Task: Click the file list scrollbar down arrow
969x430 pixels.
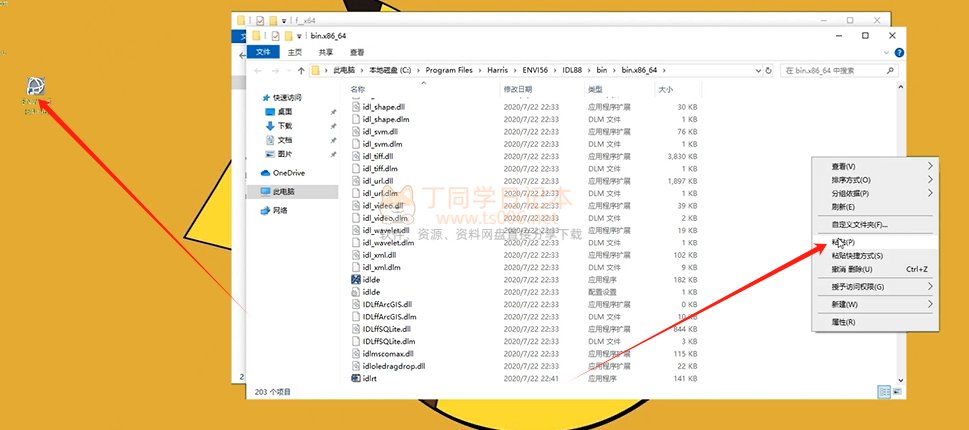Action: click(x=900, y=381)
